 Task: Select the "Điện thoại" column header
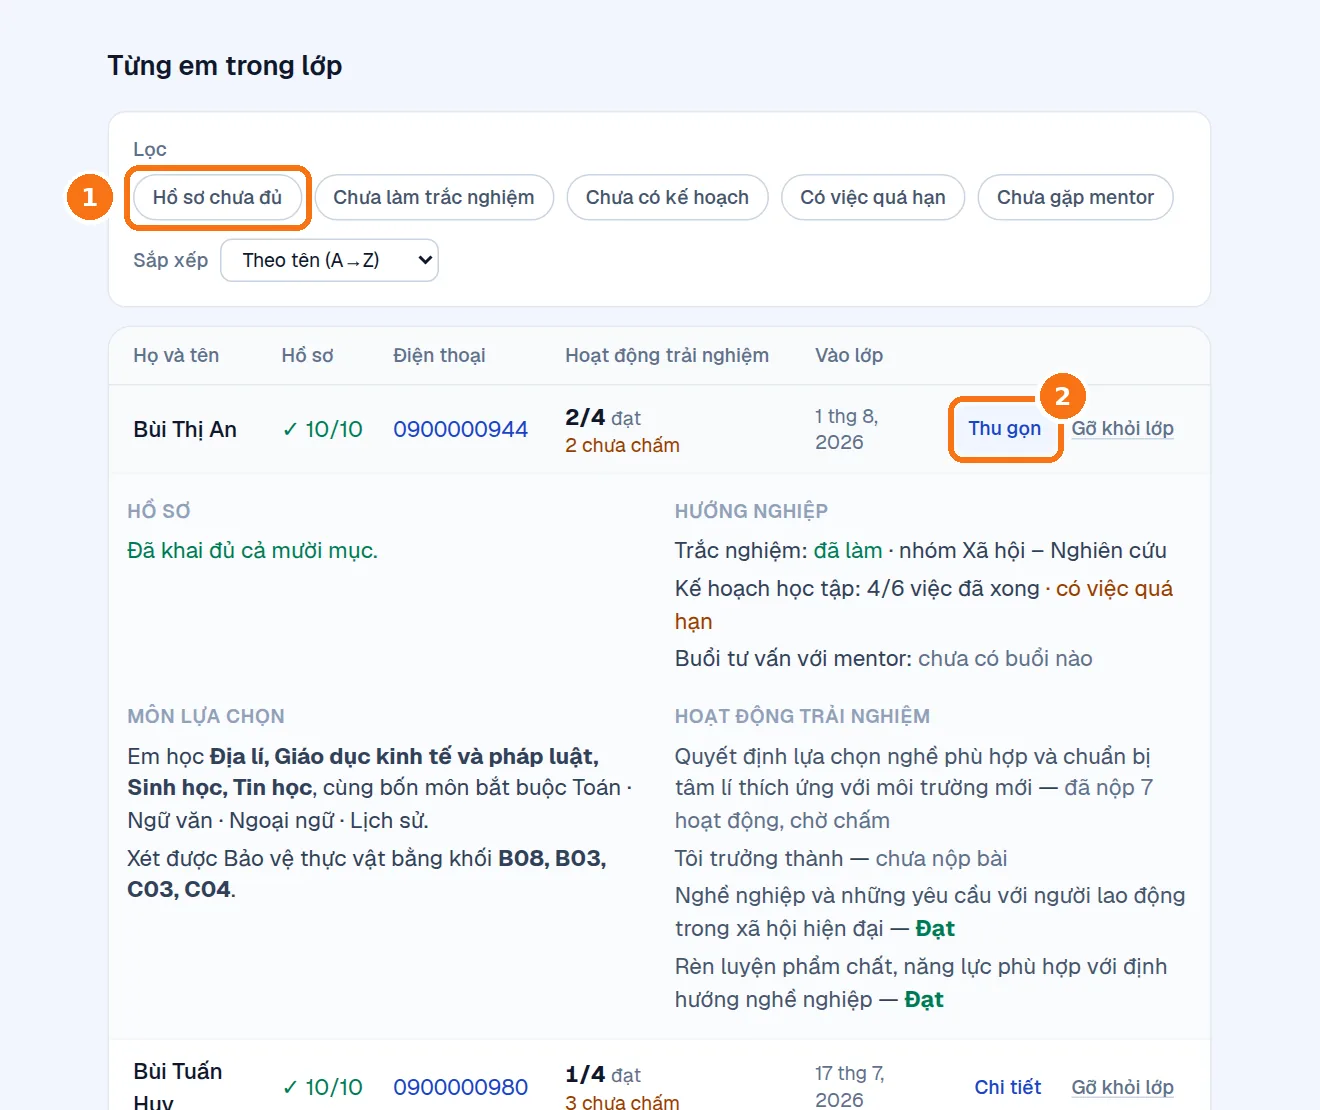click(439, 356)
